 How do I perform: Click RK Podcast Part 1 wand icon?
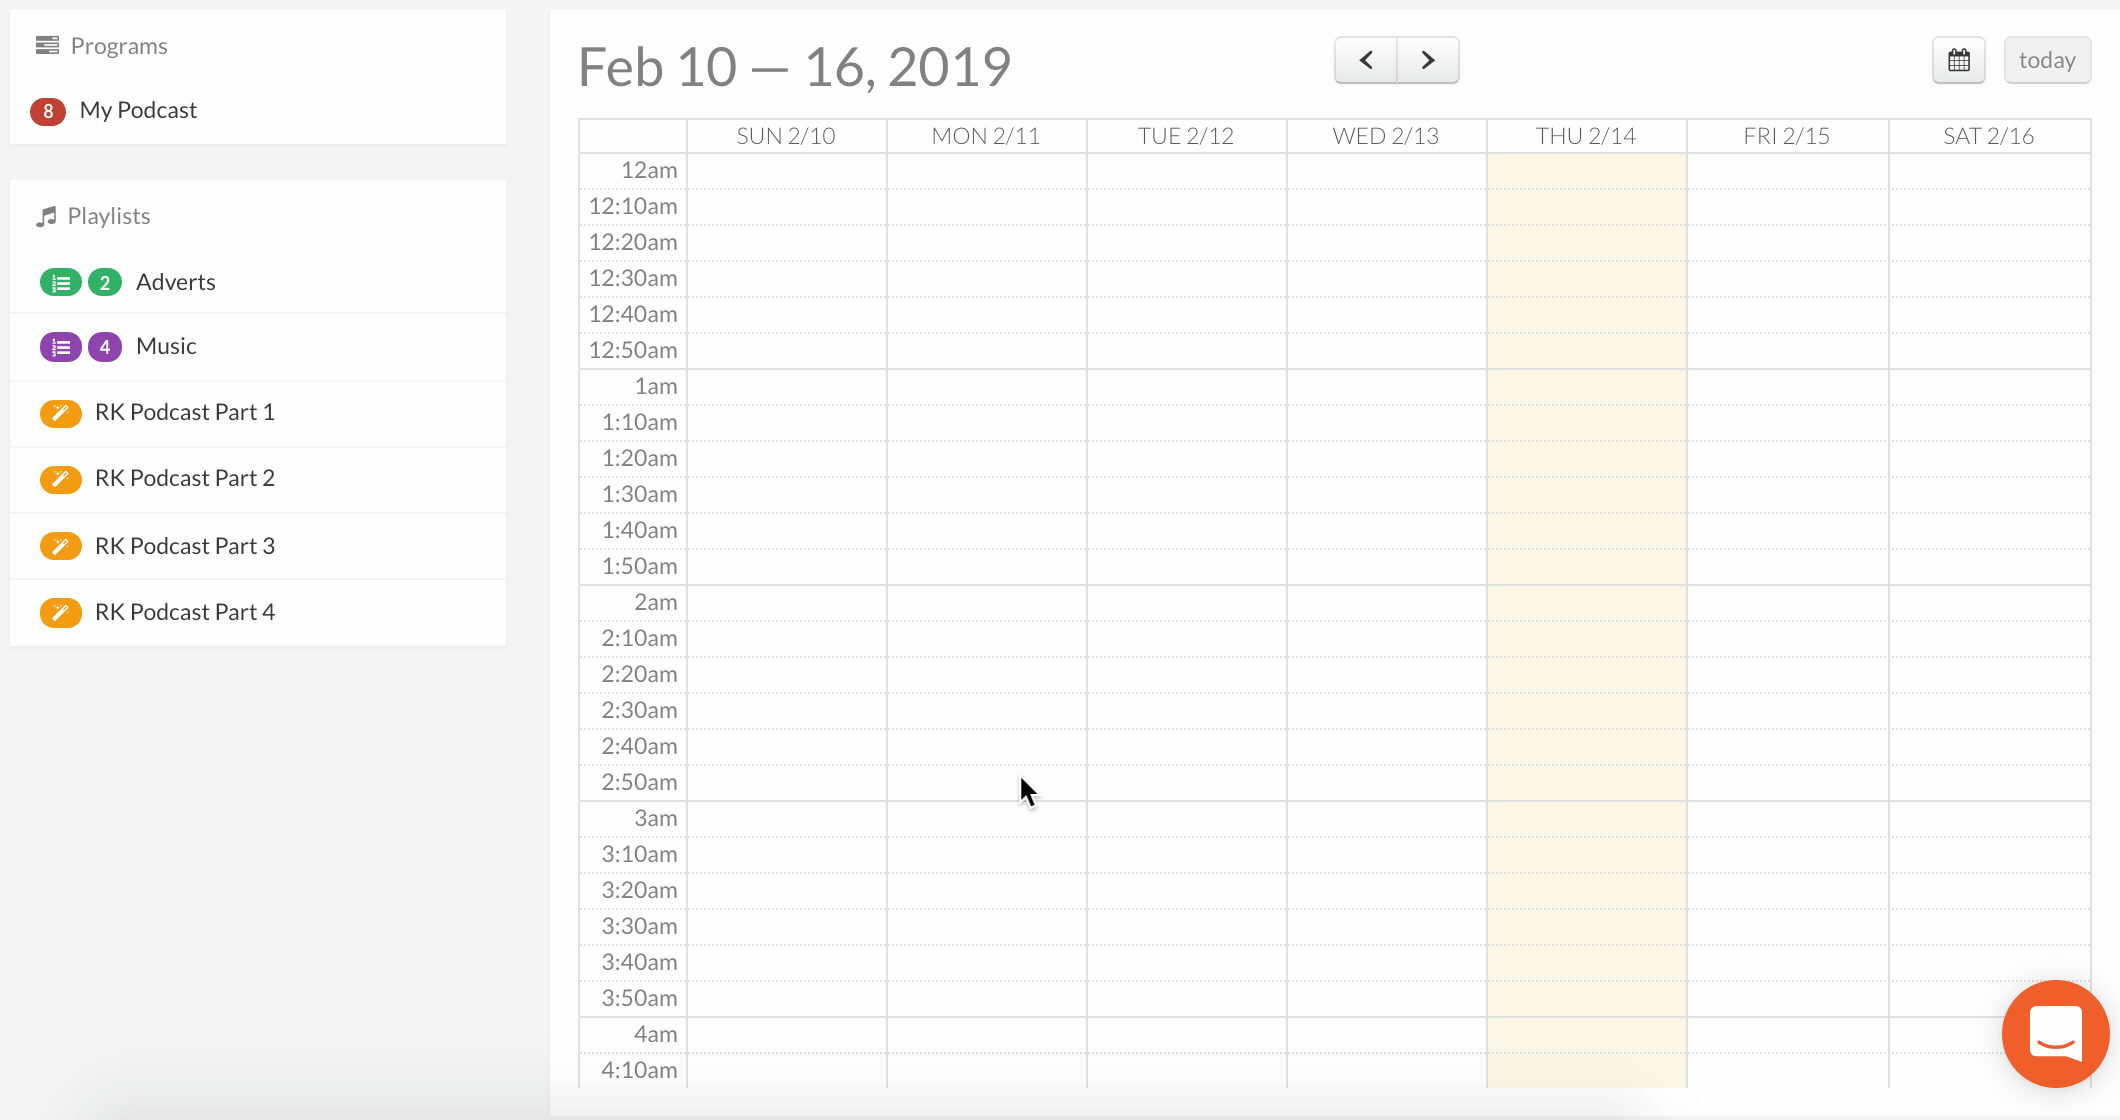click(60, 413)
